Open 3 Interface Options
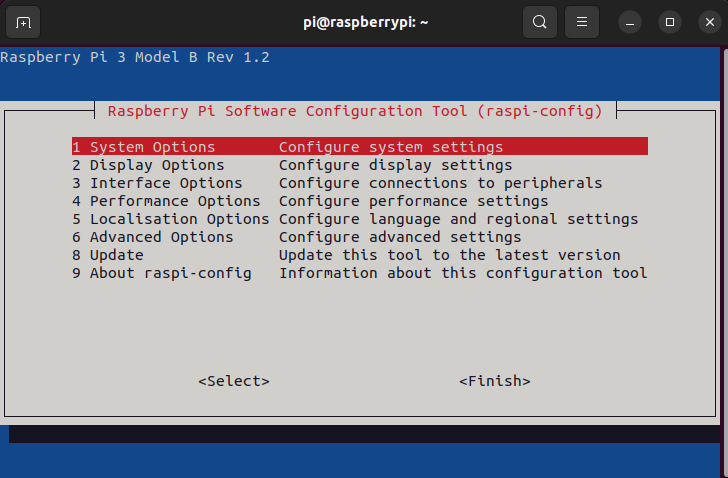The height and width of the screenshot is (478, 728). pyautogui.click(x=157, y=183)
